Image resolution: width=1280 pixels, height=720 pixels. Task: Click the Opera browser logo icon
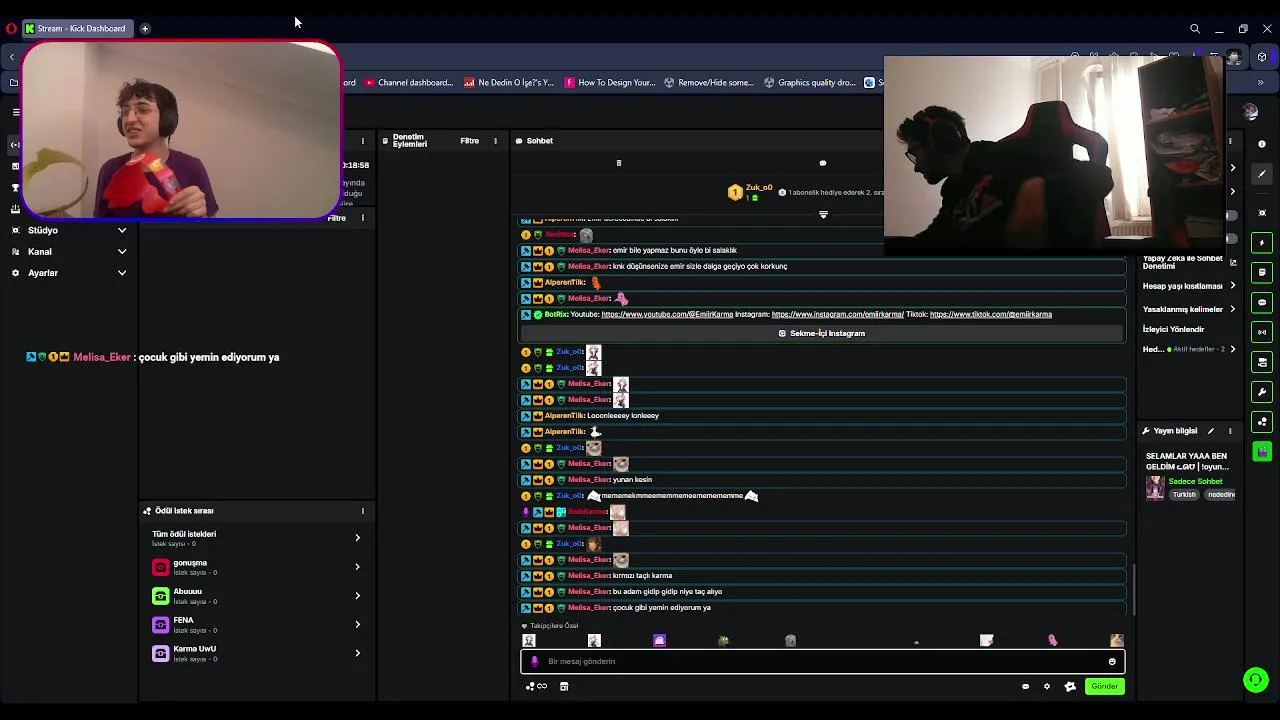[x=11, y=29]
